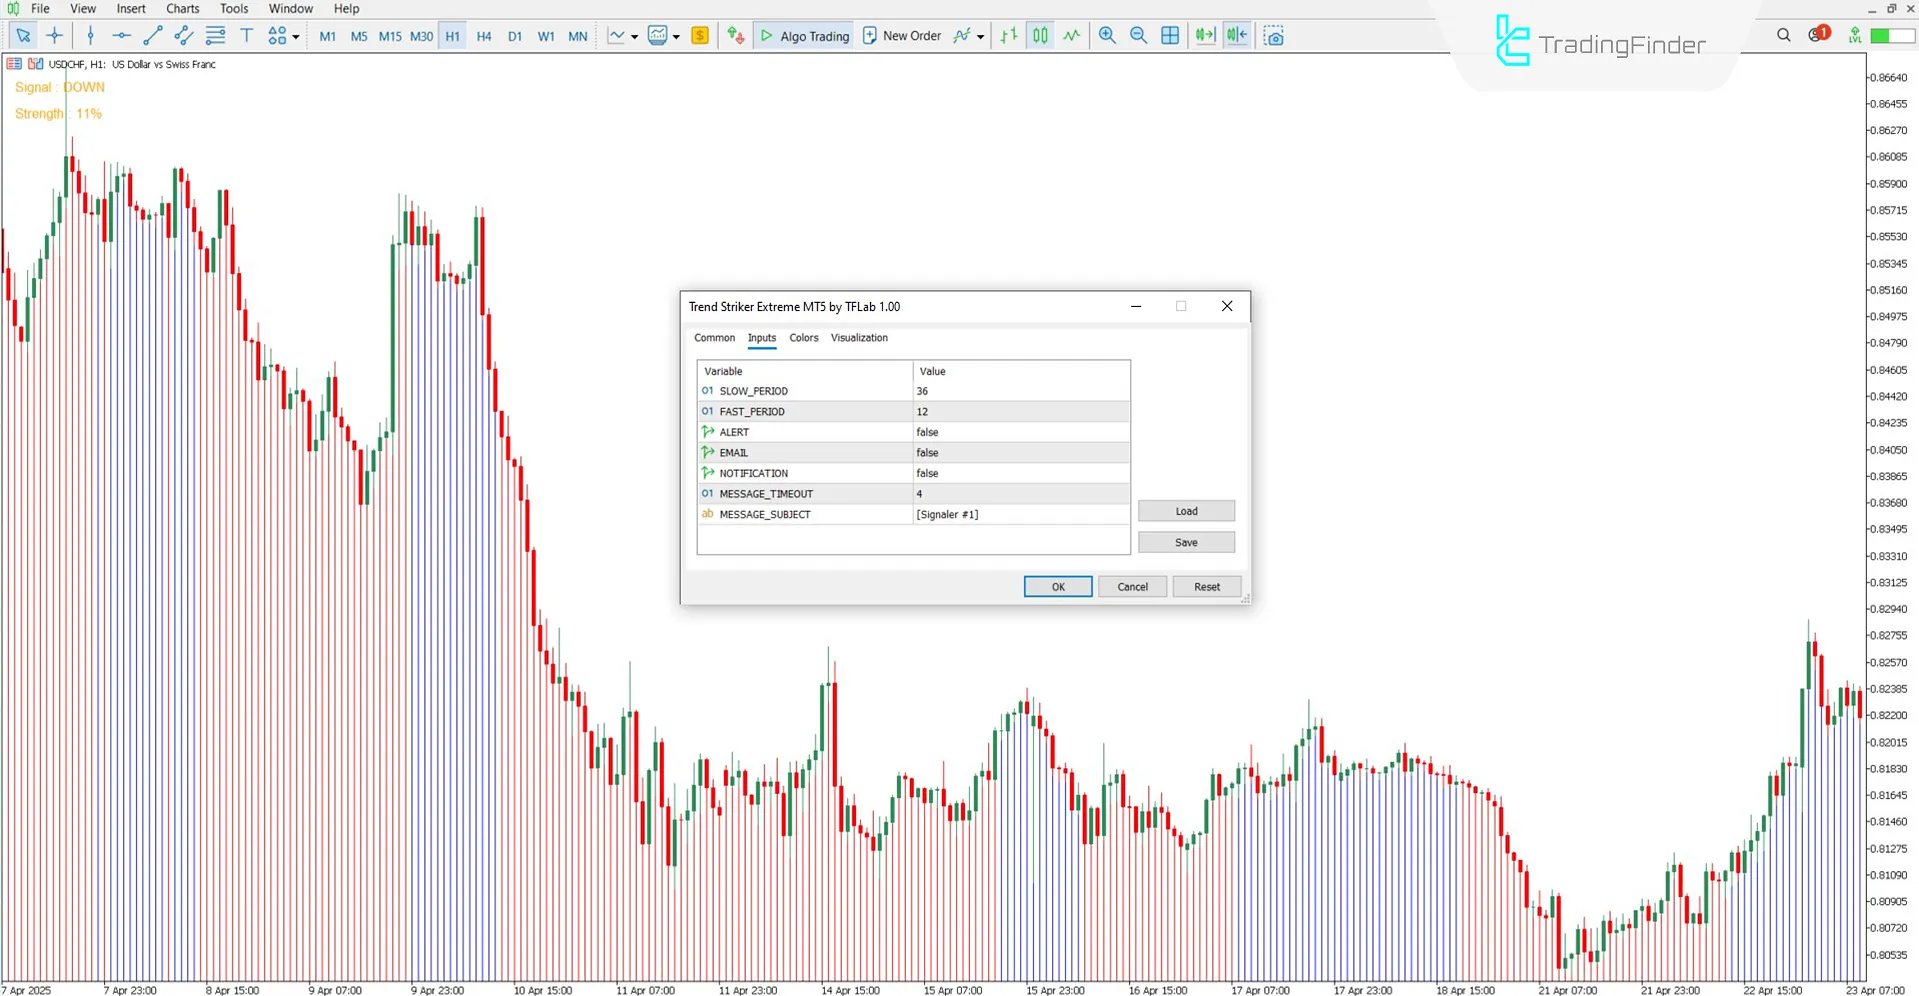This screenshot has height=996, width=1919.
Task: Expand the chart type dropdown arrow
Action: pos(634,36)
